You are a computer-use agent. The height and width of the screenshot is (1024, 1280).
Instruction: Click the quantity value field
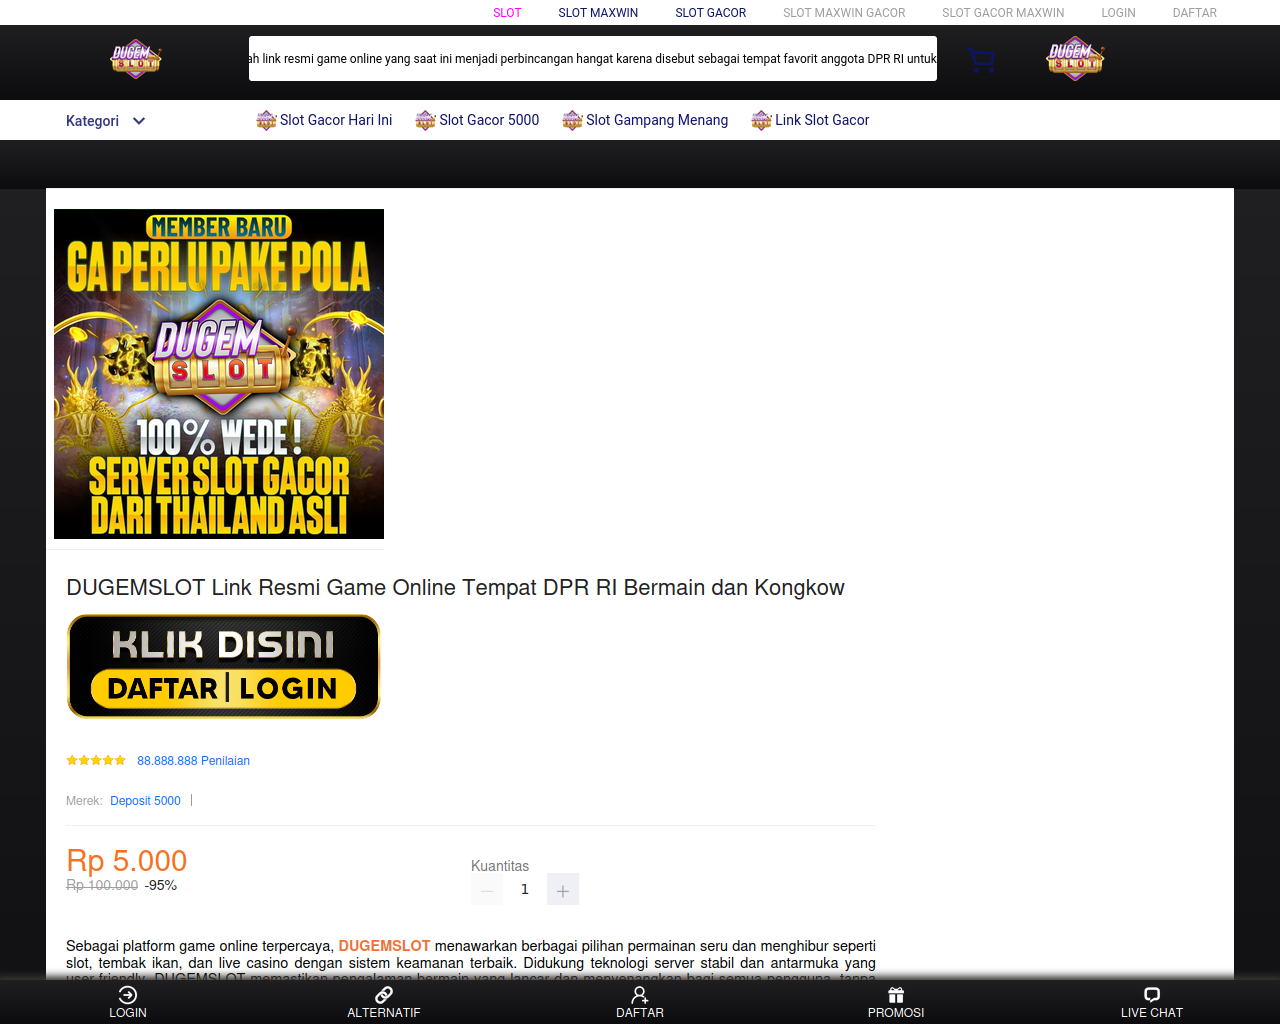point(525,889)
